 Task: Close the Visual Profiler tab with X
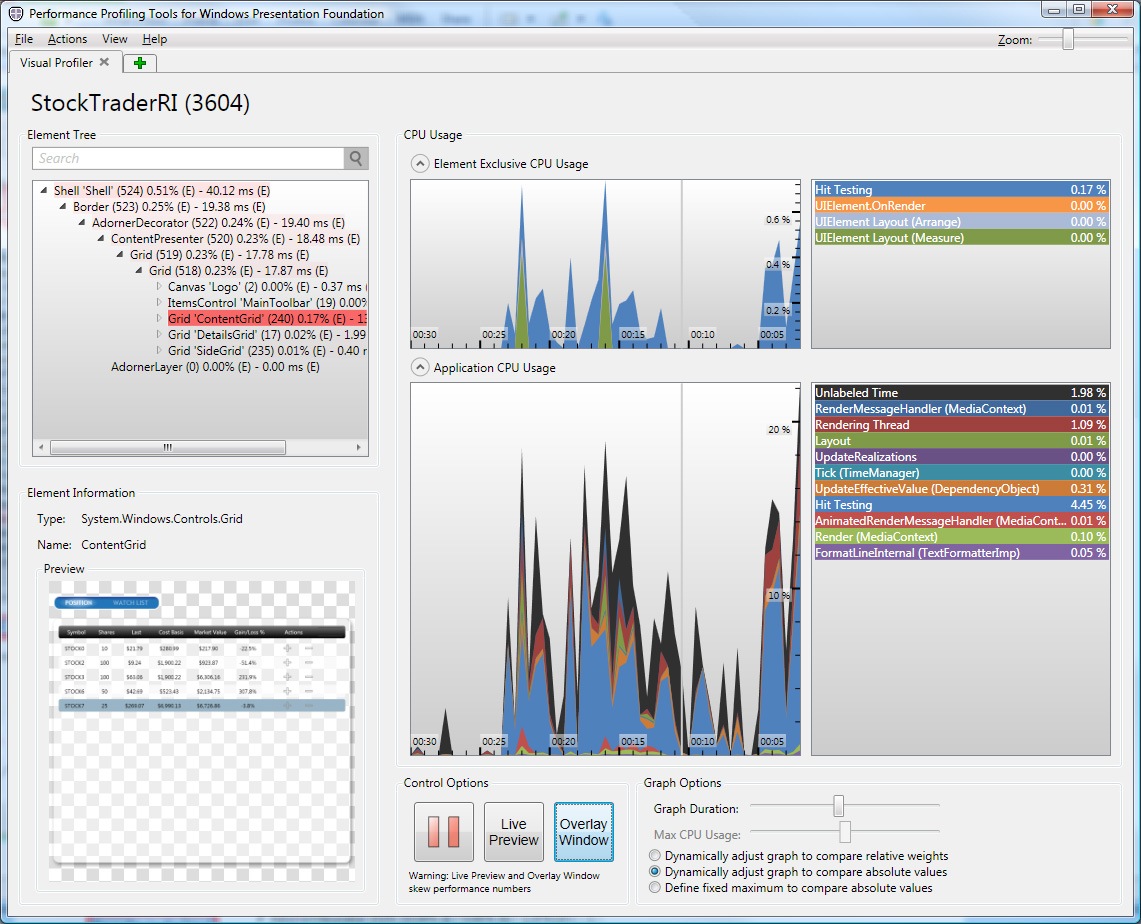pyautogui.click(x=105, y=62)
